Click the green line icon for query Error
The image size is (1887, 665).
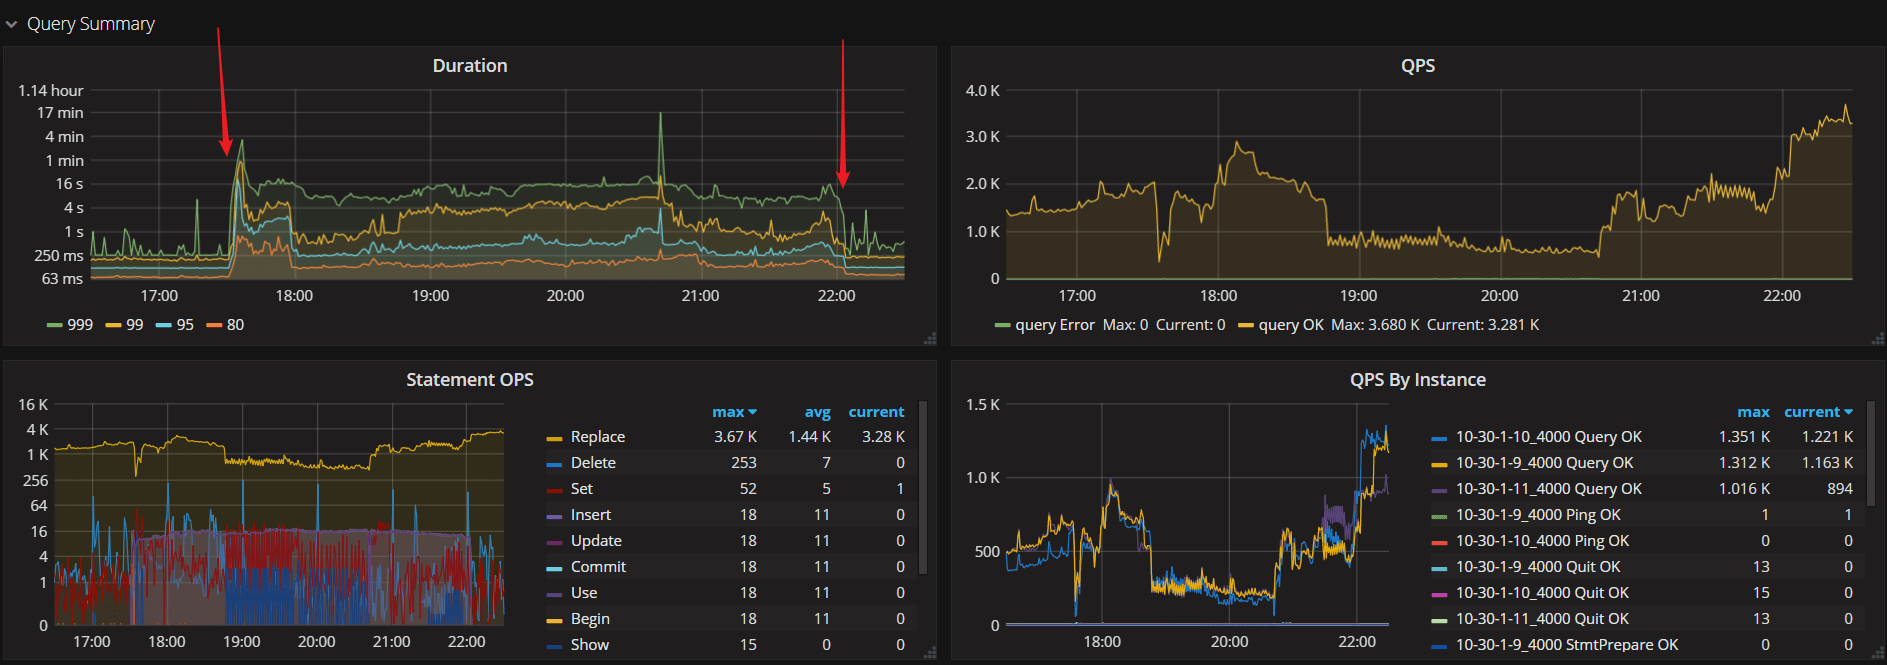point(1002,326)
